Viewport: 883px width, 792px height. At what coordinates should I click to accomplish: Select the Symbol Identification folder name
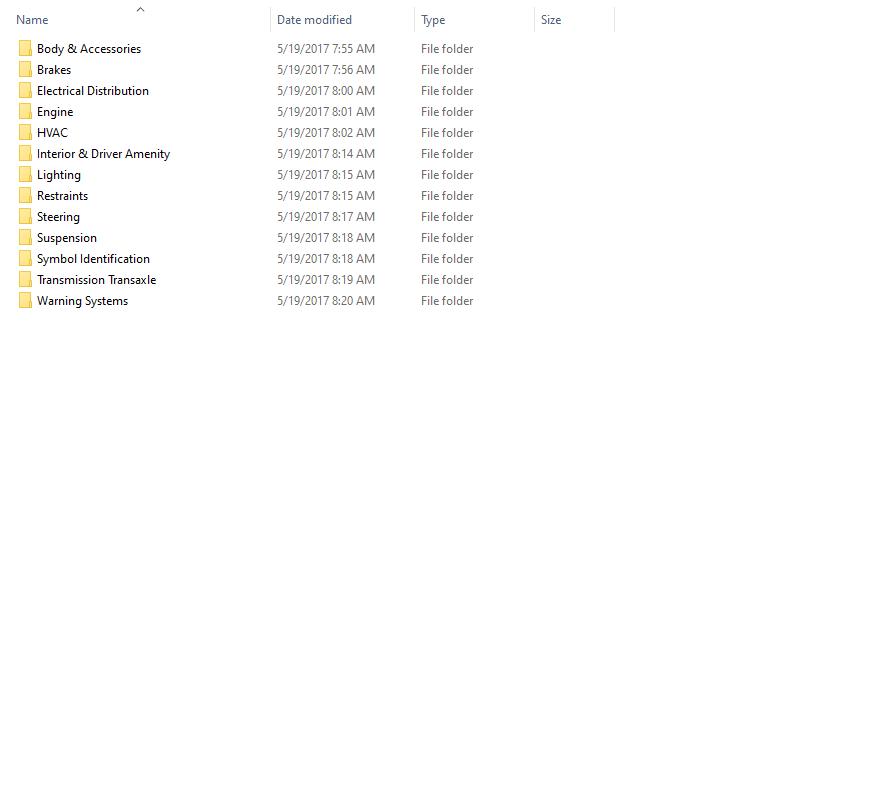[x=93, y=259]
